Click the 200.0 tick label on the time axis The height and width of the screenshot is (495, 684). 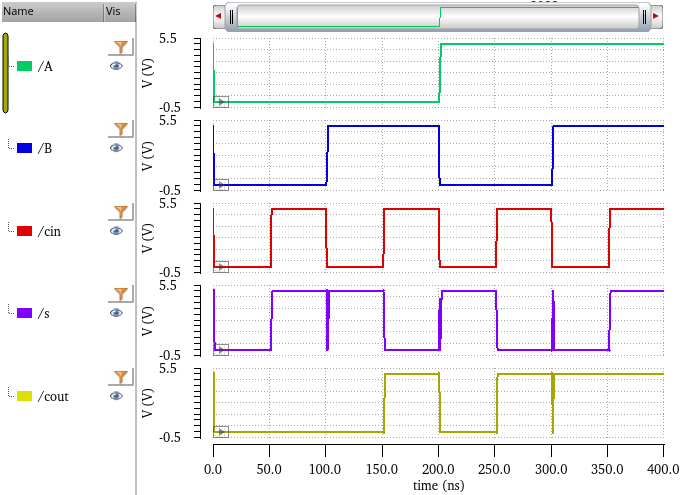(438, 469)
